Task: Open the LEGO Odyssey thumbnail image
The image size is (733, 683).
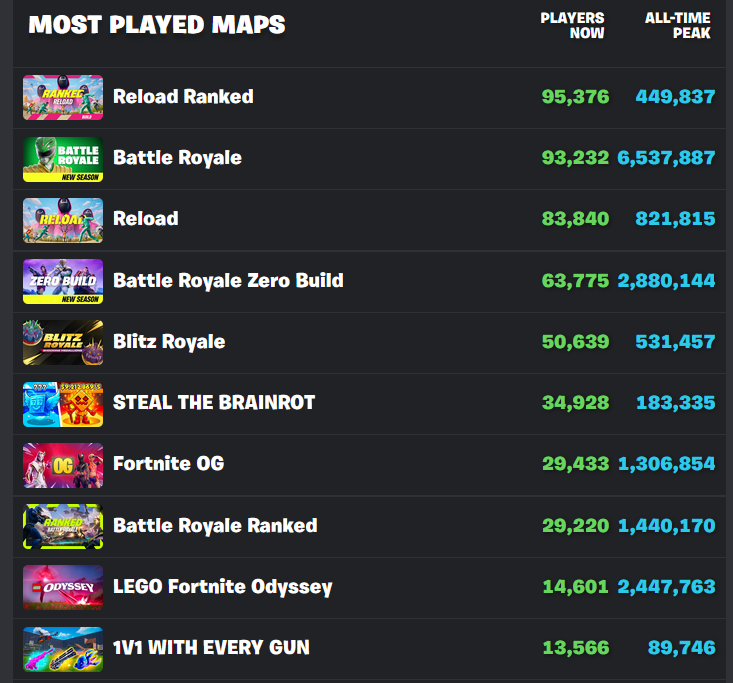Action: (63, 588)
